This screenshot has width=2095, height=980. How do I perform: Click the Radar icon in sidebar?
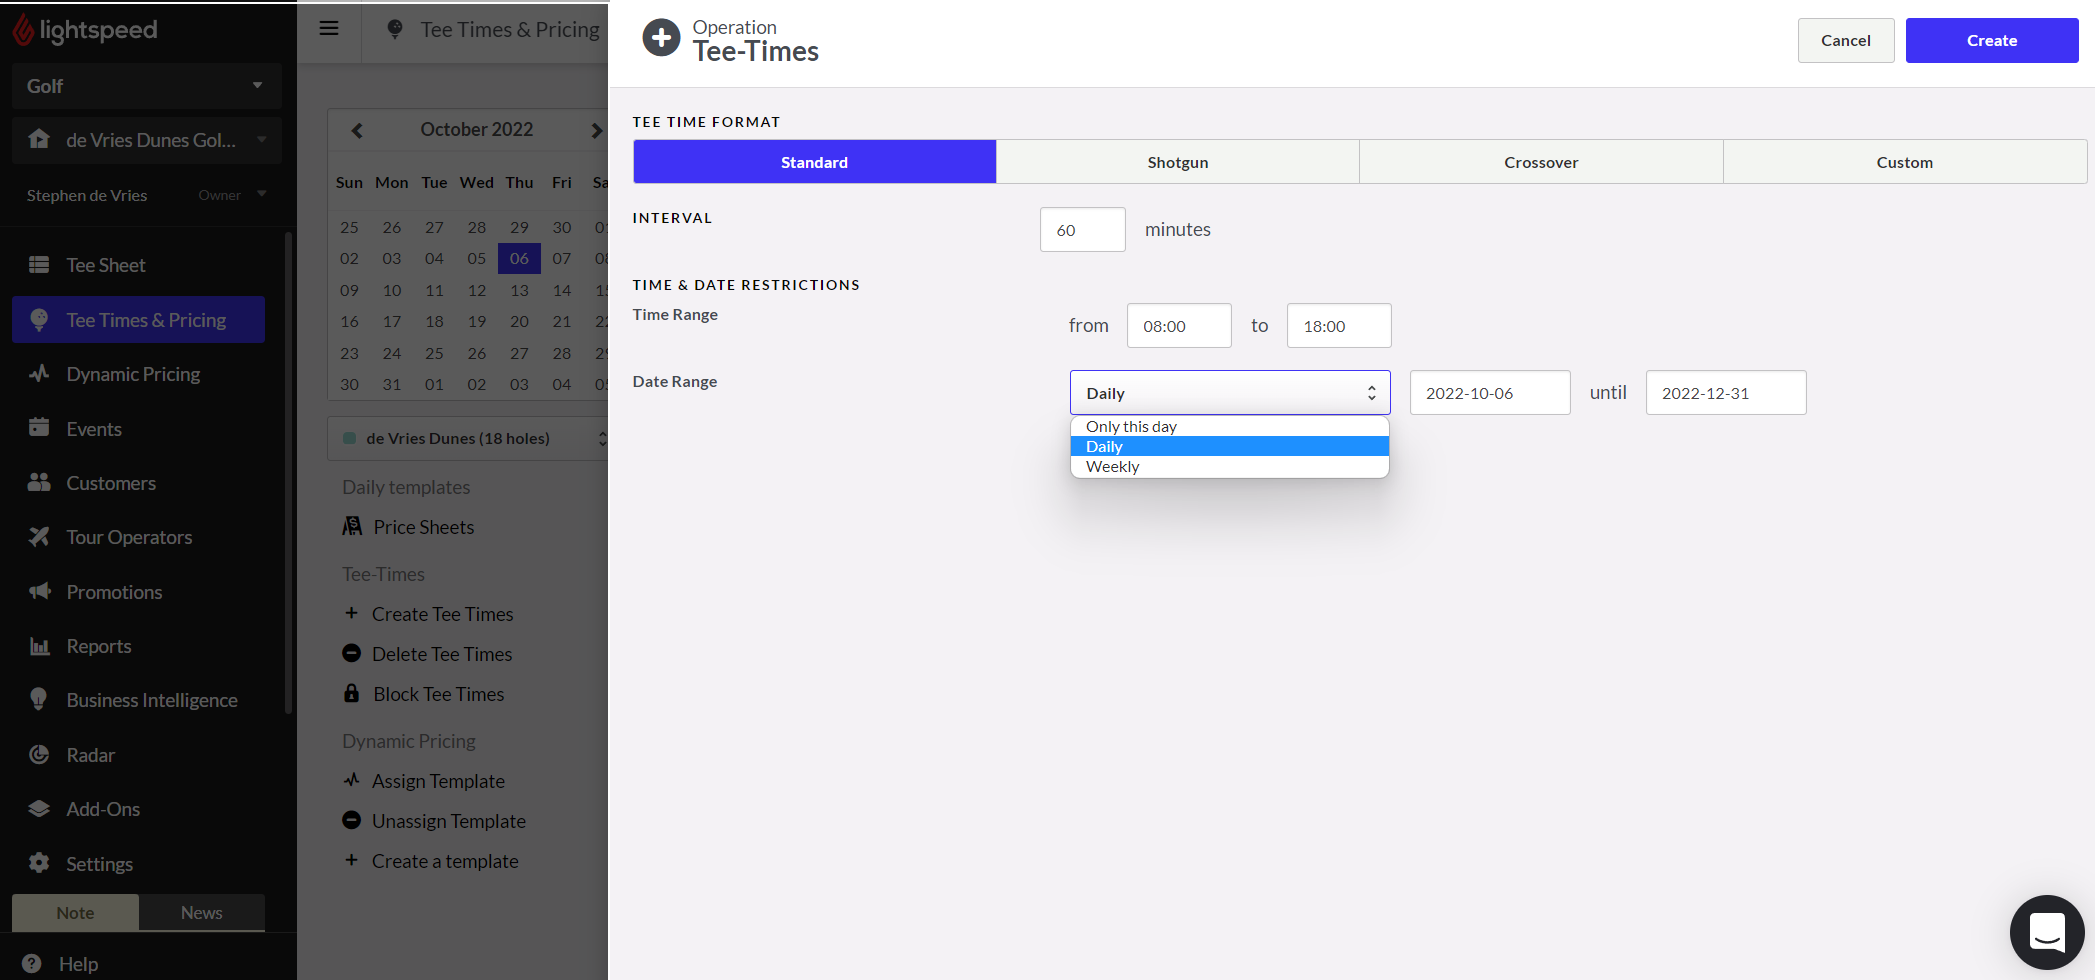(x=39, y=755)
